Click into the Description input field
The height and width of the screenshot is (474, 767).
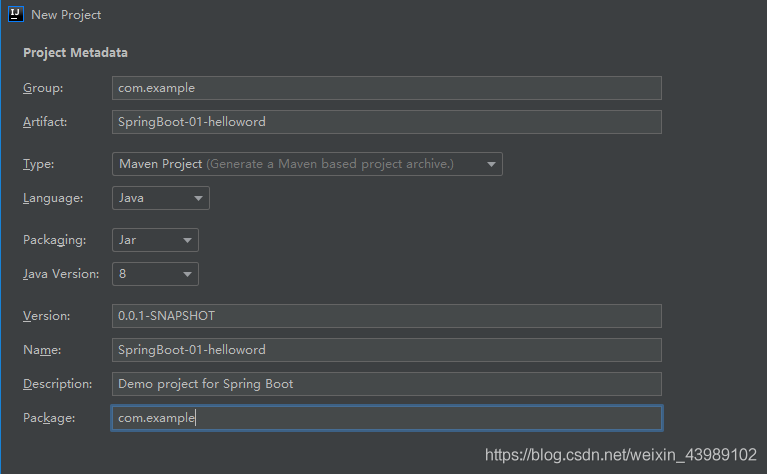(x=386, y=384)
